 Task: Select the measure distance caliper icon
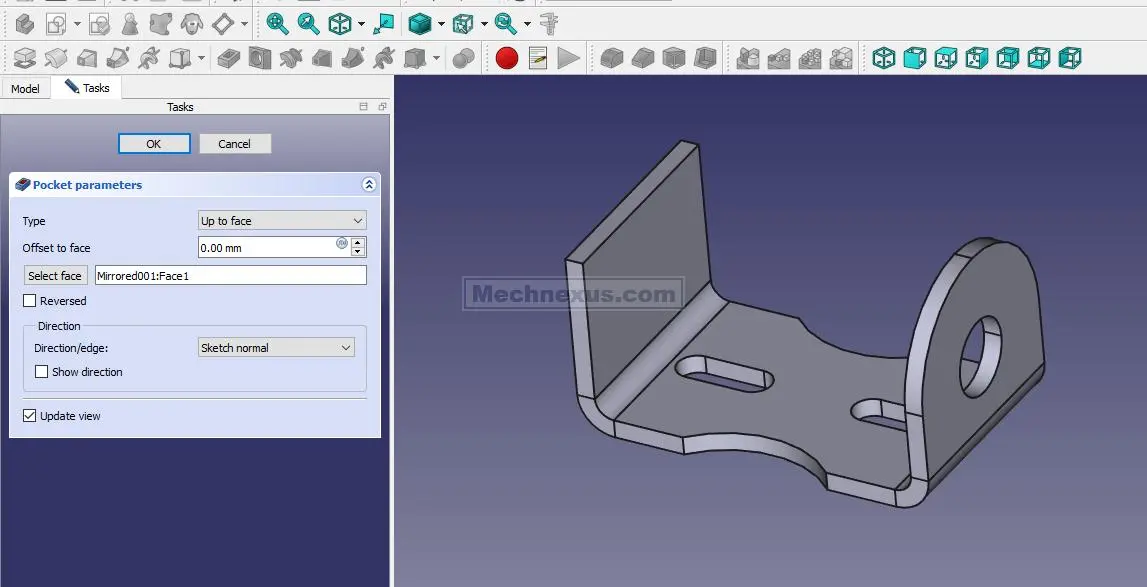pyautogui.click(x=548, y=23)
